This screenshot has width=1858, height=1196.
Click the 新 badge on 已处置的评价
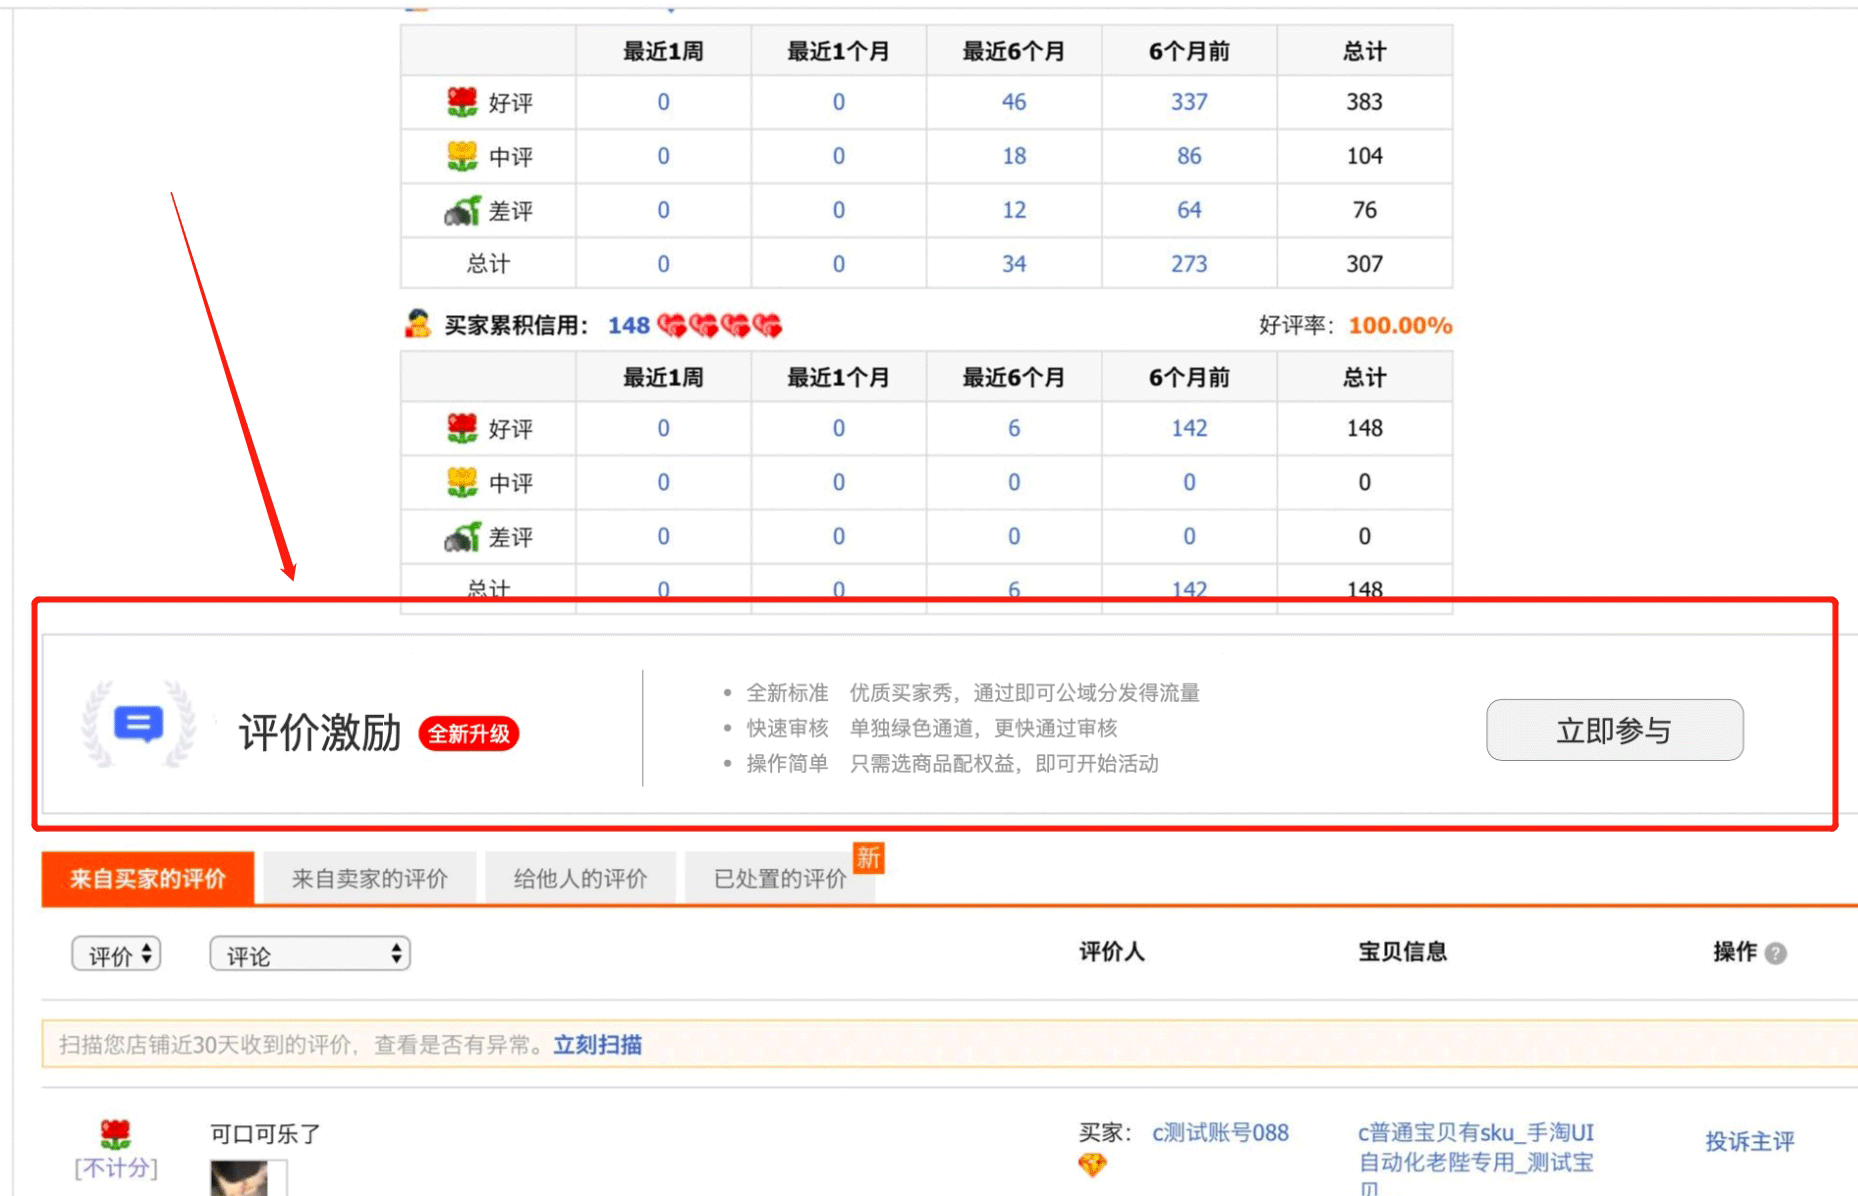click(x=868, y=857)
